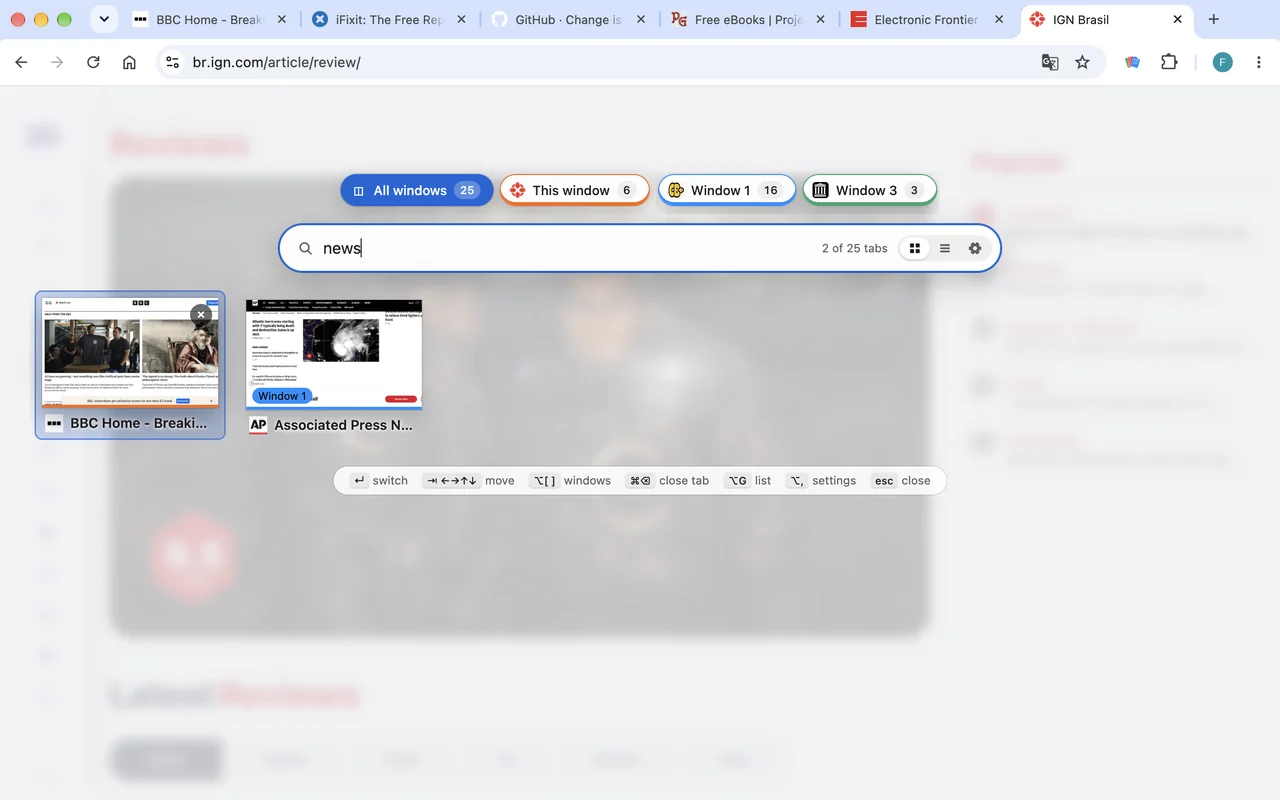Viewport: 1280px width, 800px height.
Task: Click the "2 of 25 tabs" counter text
Action: coord(854,248)
